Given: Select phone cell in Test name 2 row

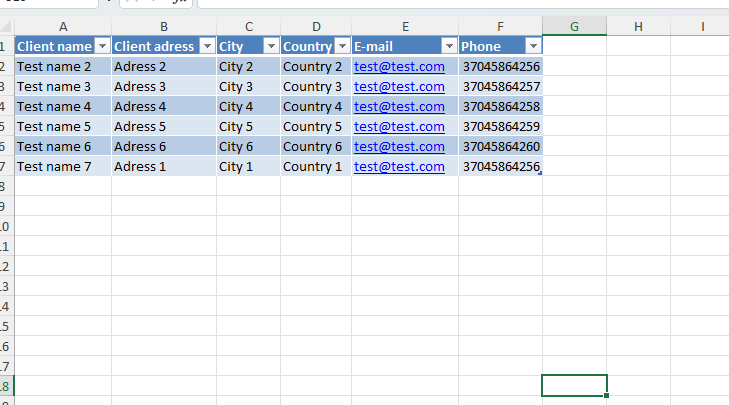Looking at the screenshot, I should (500, 66).
